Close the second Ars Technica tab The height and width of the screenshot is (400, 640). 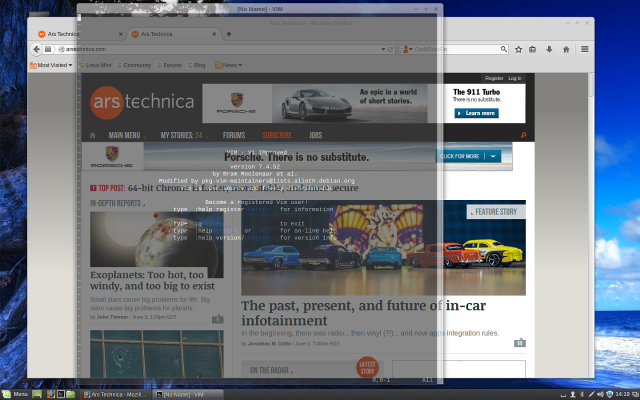[x=214, y=34]
